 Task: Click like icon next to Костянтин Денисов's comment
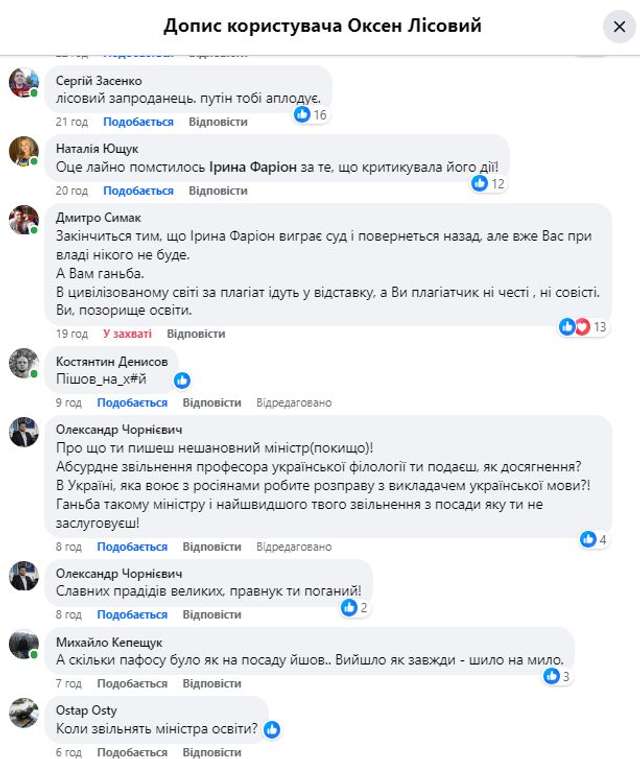tap(182, 380)
